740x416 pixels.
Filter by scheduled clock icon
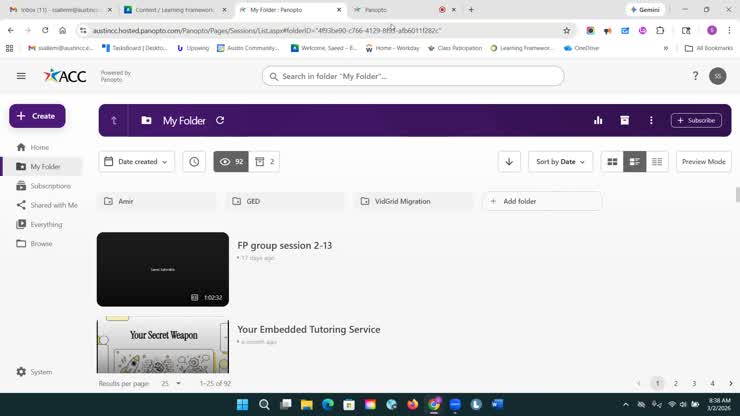pyautogui.click(x=194, y=161)
